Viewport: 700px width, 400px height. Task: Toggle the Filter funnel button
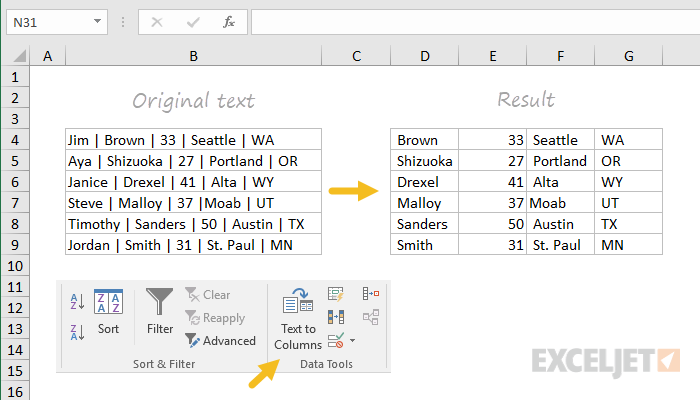click(159, 312)
